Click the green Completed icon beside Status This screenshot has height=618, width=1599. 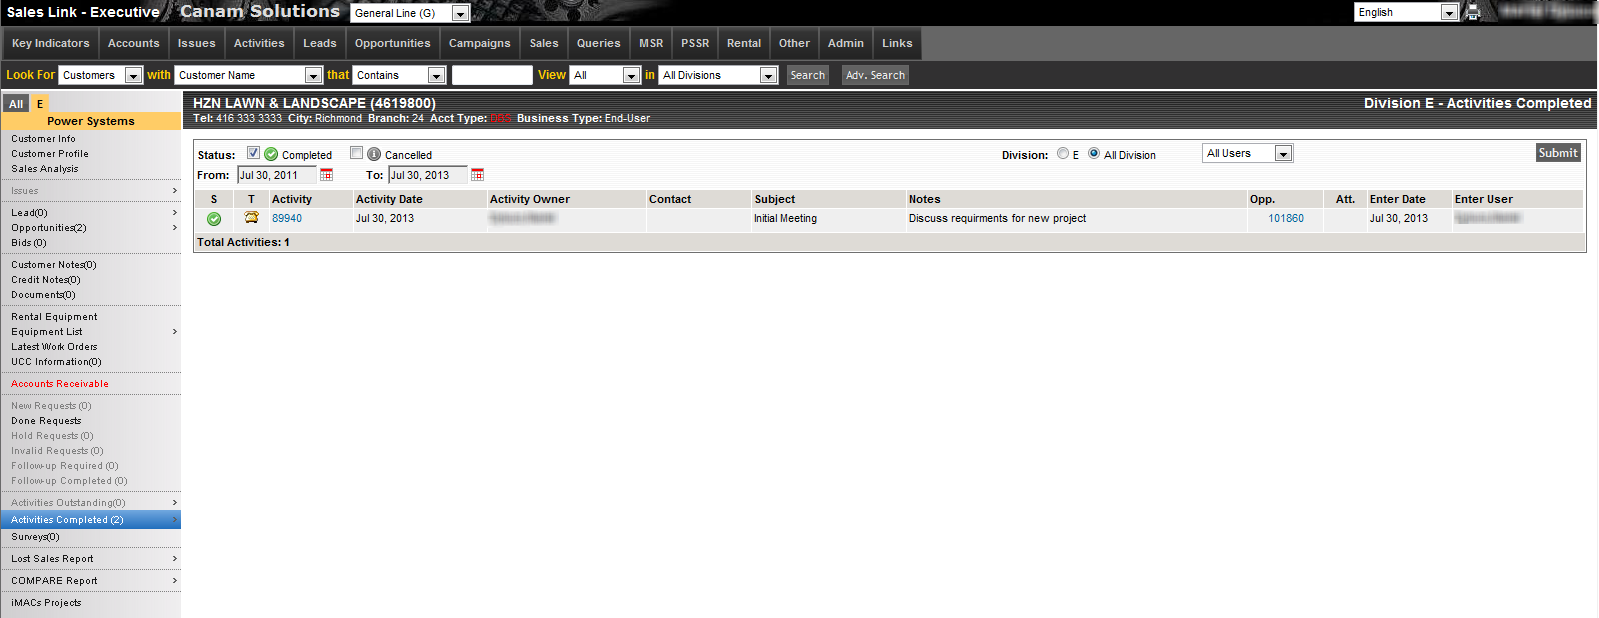[x=271, y=154]
